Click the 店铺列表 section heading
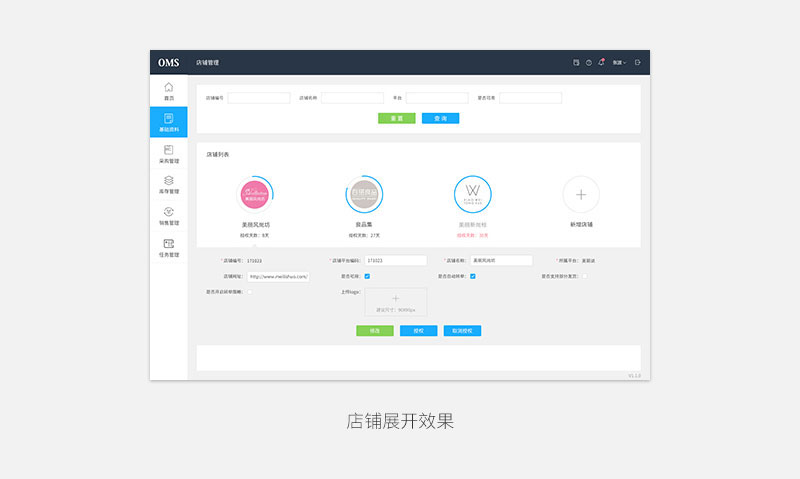Image resolution: width=800 pixels, height=479 pixels. 217,155
